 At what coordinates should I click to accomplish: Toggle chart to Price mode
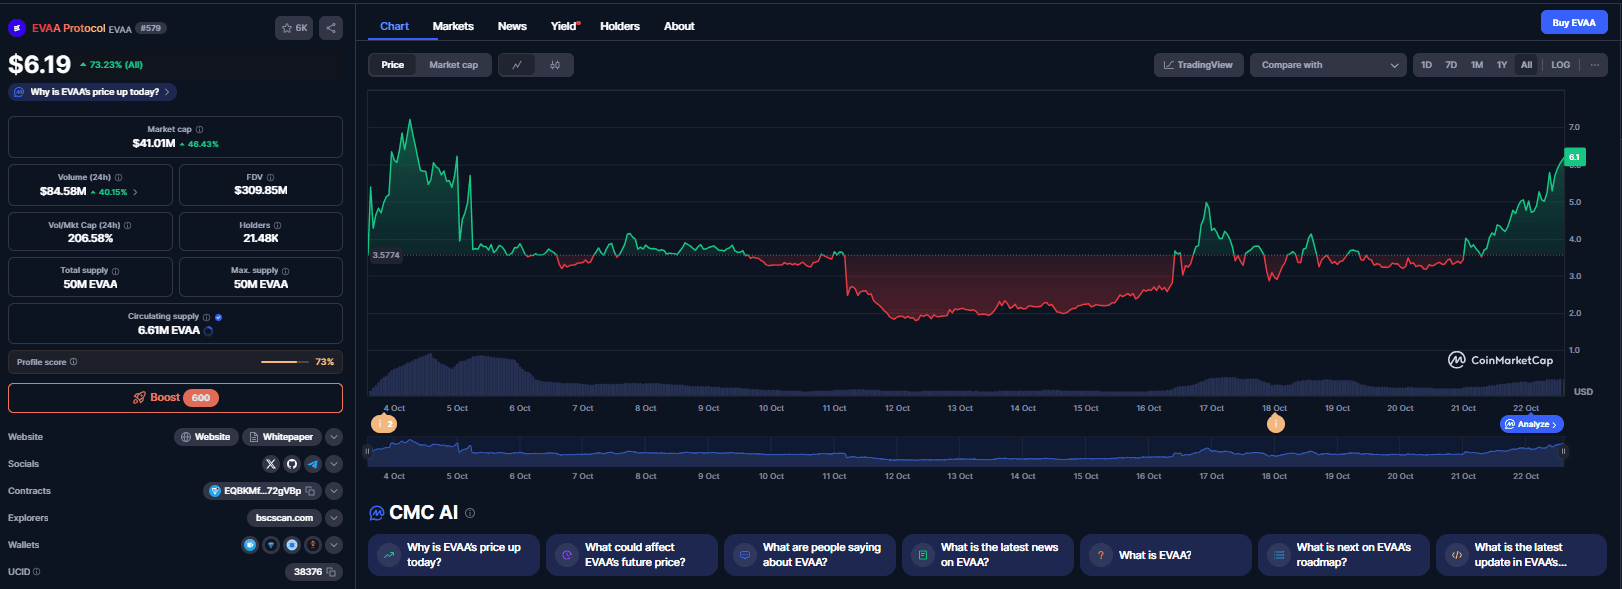coord(393,65)
